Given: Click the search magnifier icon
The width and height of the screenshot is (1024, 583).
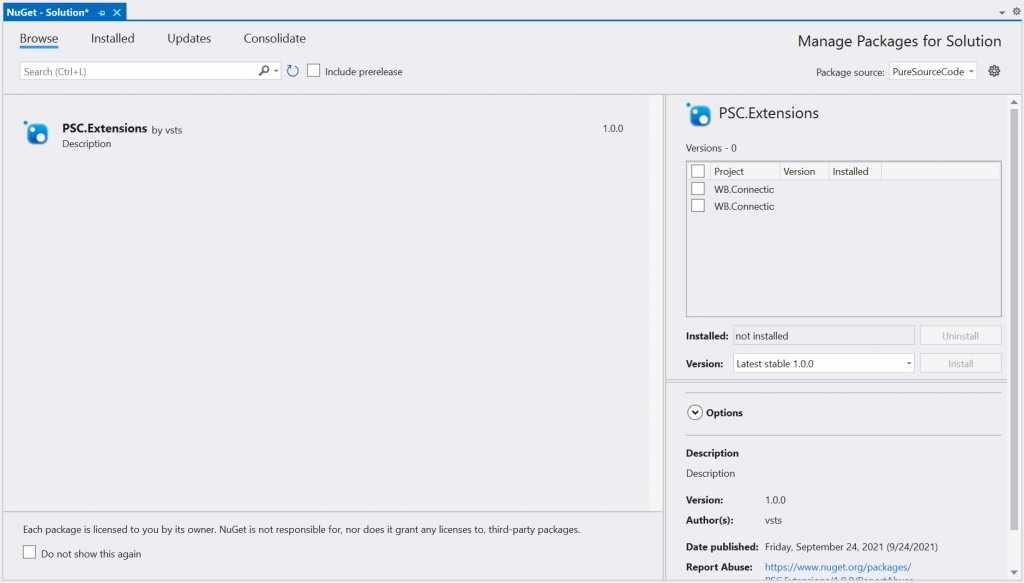Looking at the screenshot, I should 262,71.
